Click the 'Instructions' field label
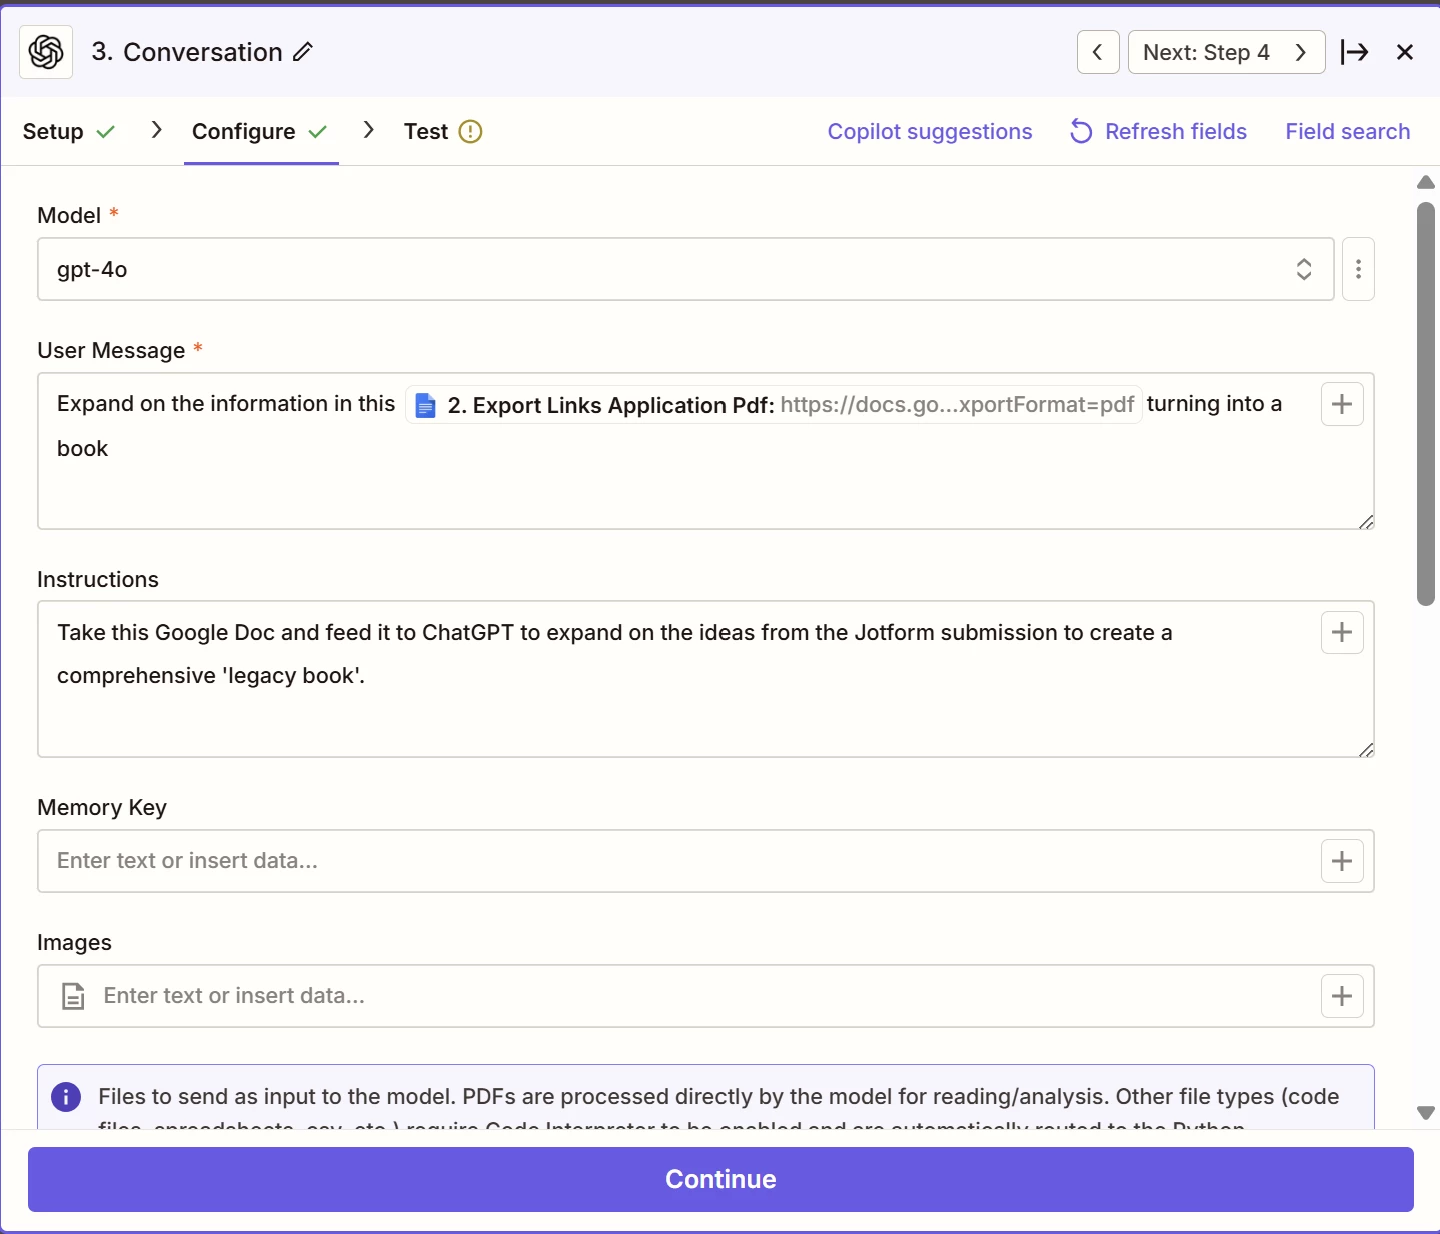1440x1234 pixels. (98, 579)
